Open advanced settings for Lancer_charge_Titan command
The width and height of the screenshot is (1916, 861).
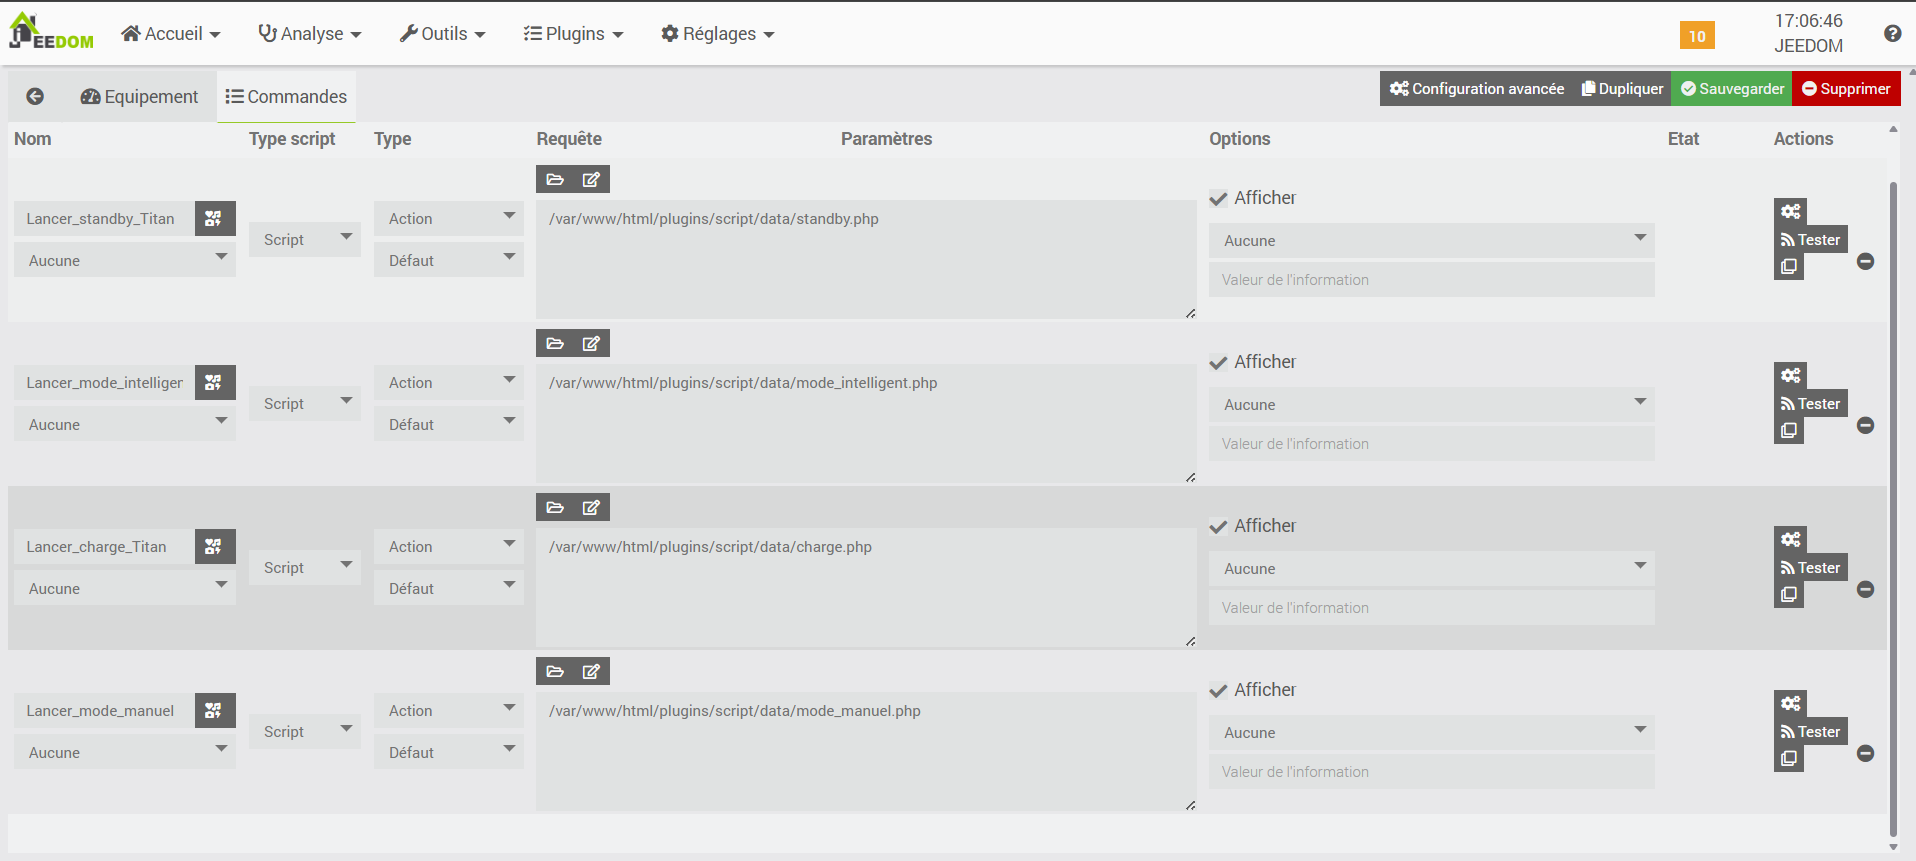pos(1790,540)
